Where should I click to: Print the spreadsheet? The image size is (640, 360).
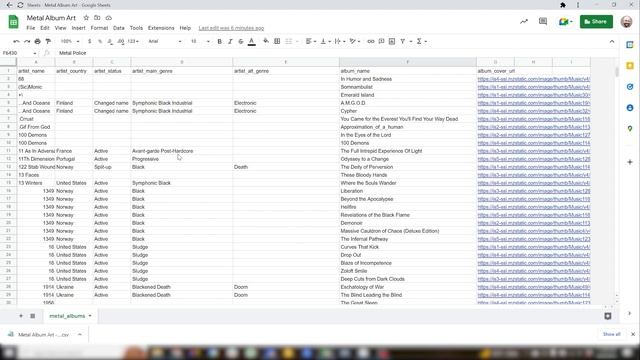38,41
